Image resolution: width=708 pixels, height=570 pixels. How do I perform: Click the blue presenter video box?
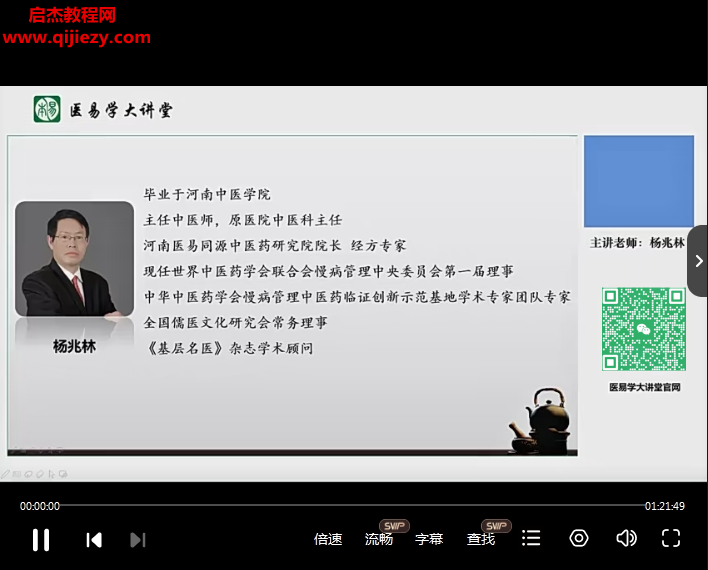pyautogui.click(x=638, y=181)
